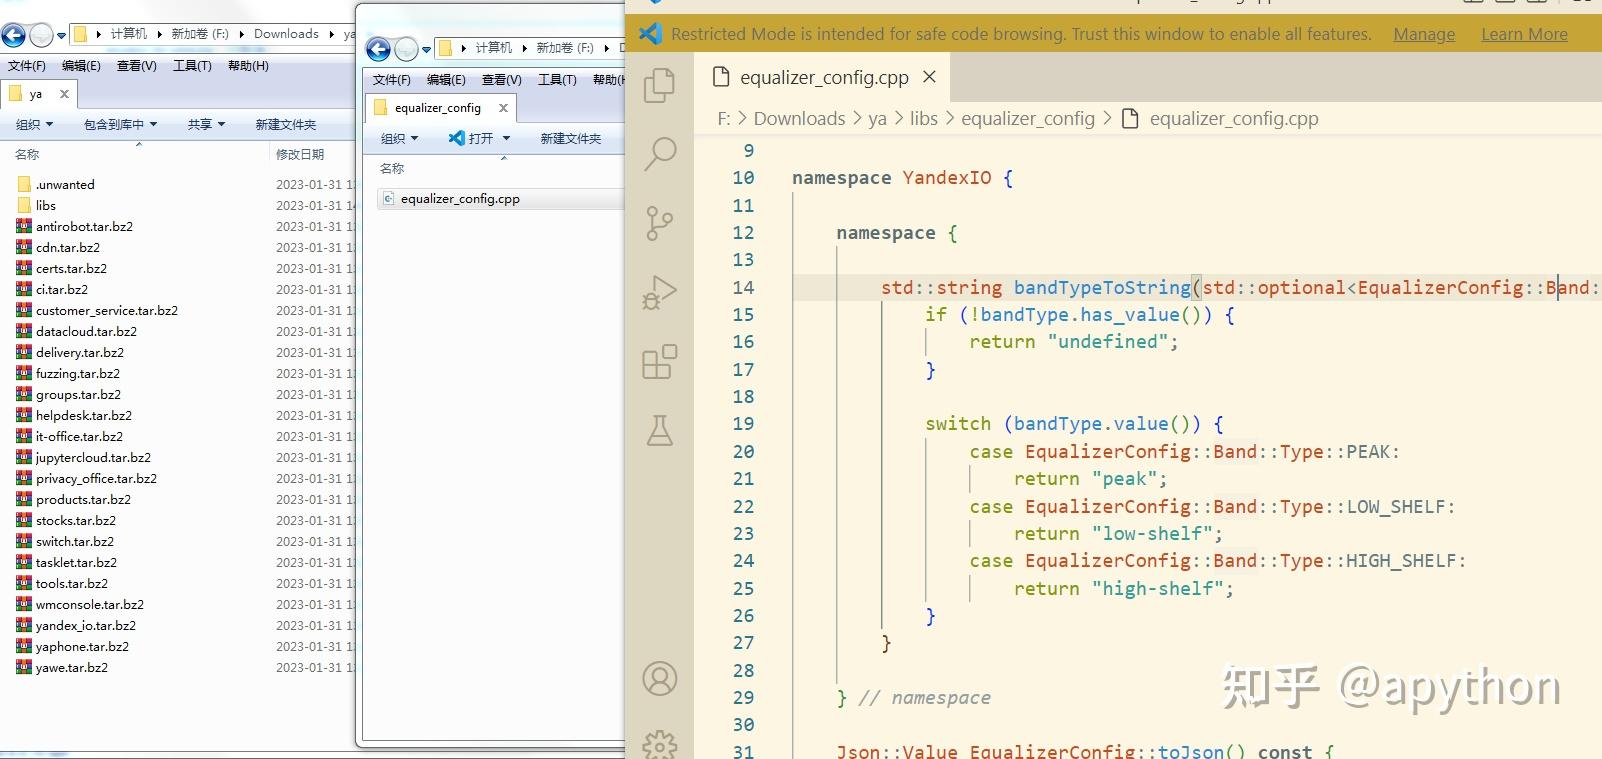1602x759 pixels.
Task: Click the VS Code logo in Restricted Mode banner
Action: (650, 33)
